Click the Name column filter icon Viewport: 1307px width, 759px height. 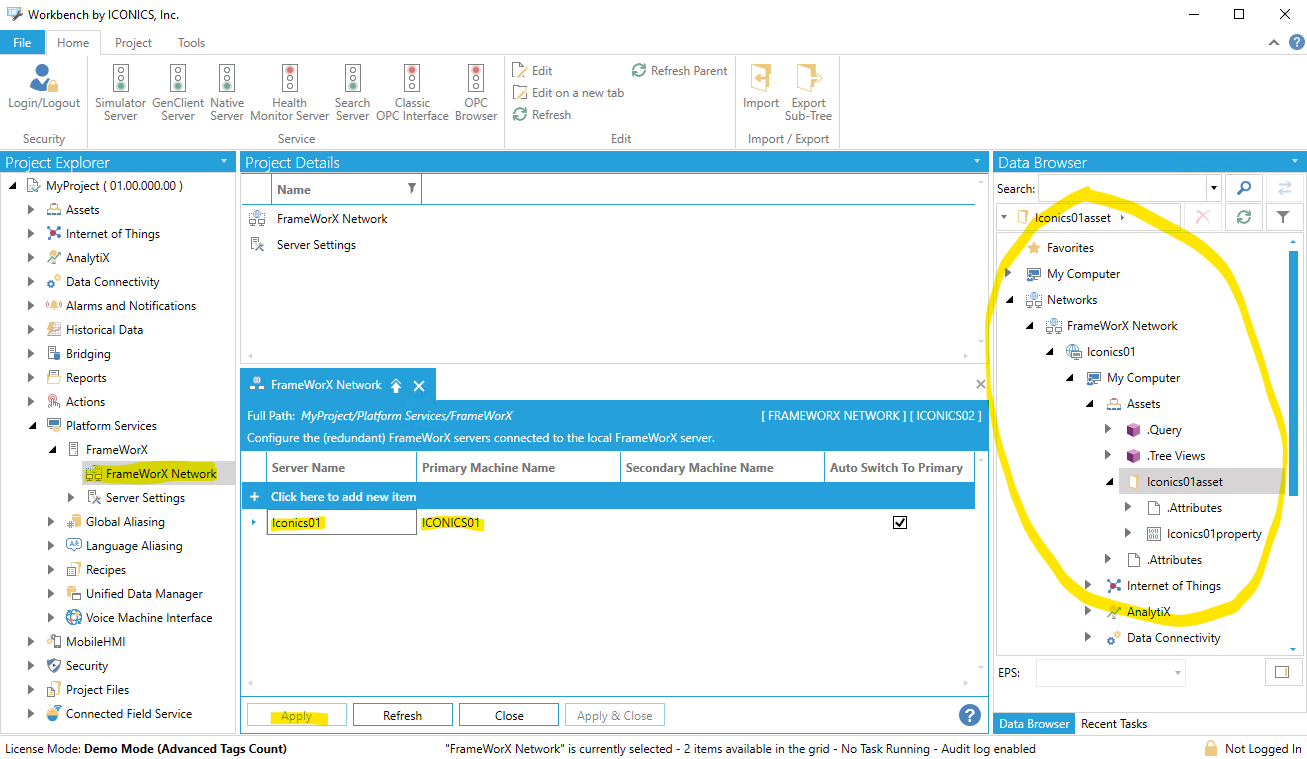411,188
